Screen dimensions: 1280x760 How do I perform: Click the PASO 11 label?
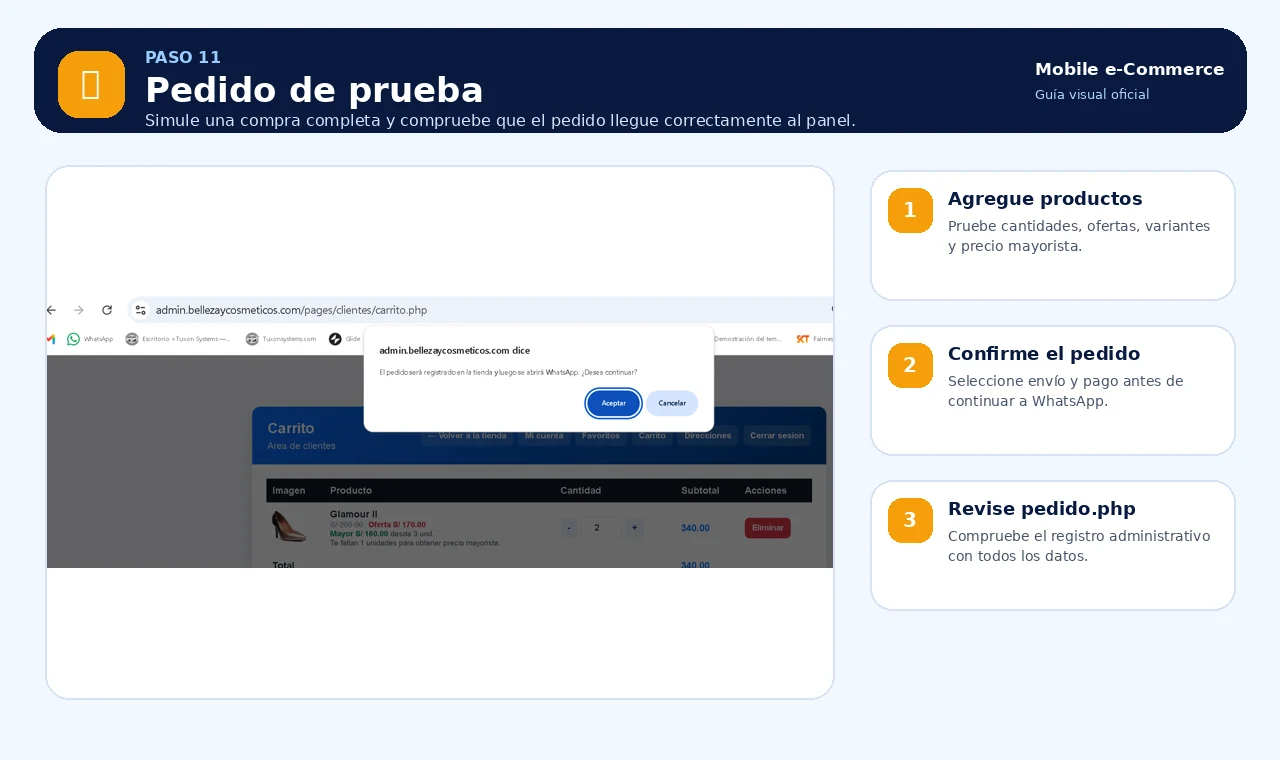(183, 58)
